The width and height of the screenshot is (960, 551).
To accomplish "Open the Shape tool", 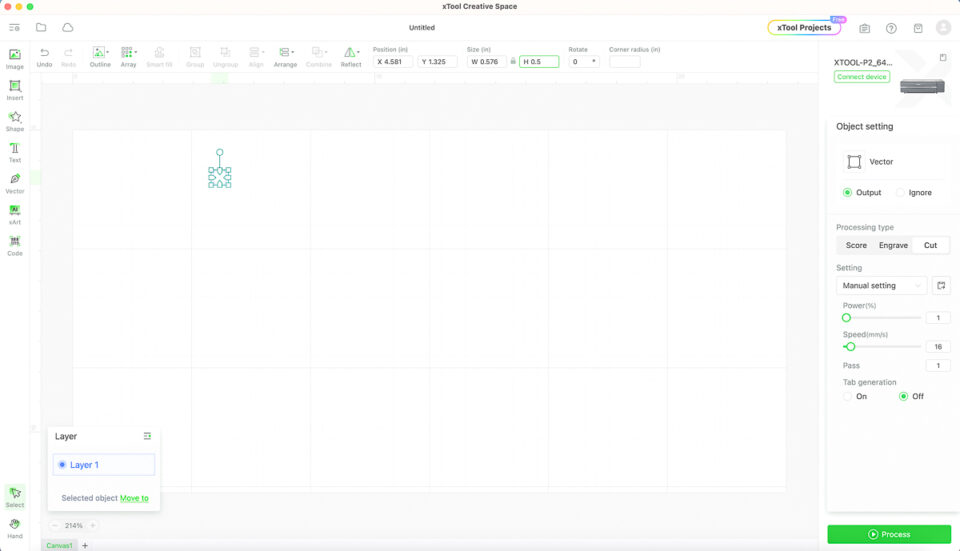I will pos(14,120).
